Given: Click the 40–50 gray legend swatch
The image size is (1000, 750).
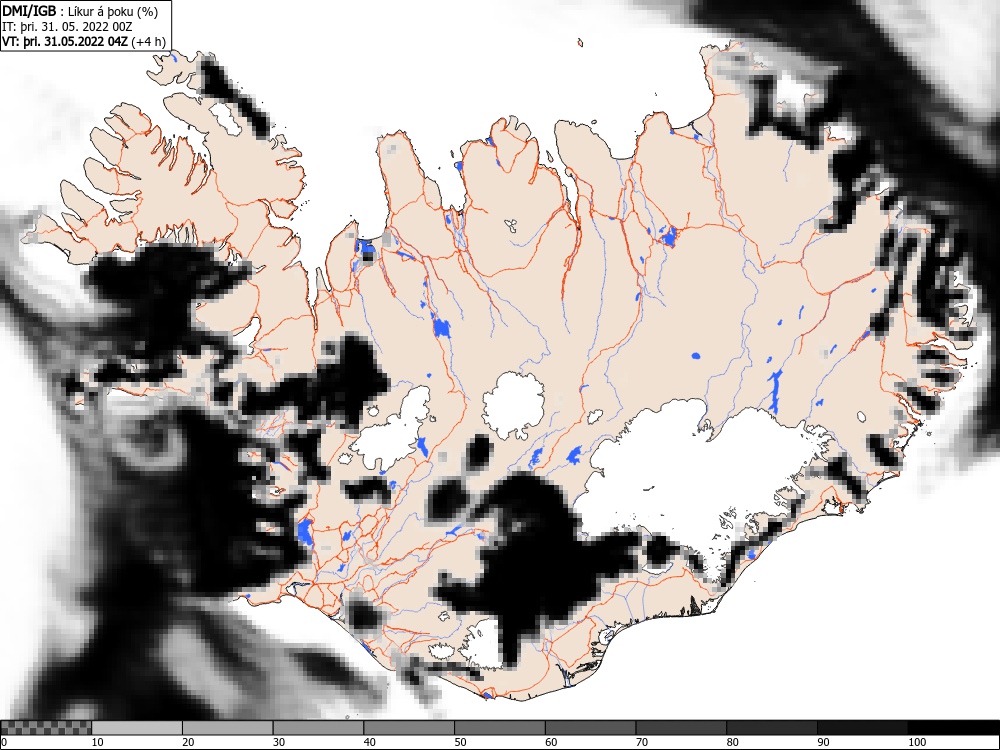Looking at the screenshot, I should 409,728.
